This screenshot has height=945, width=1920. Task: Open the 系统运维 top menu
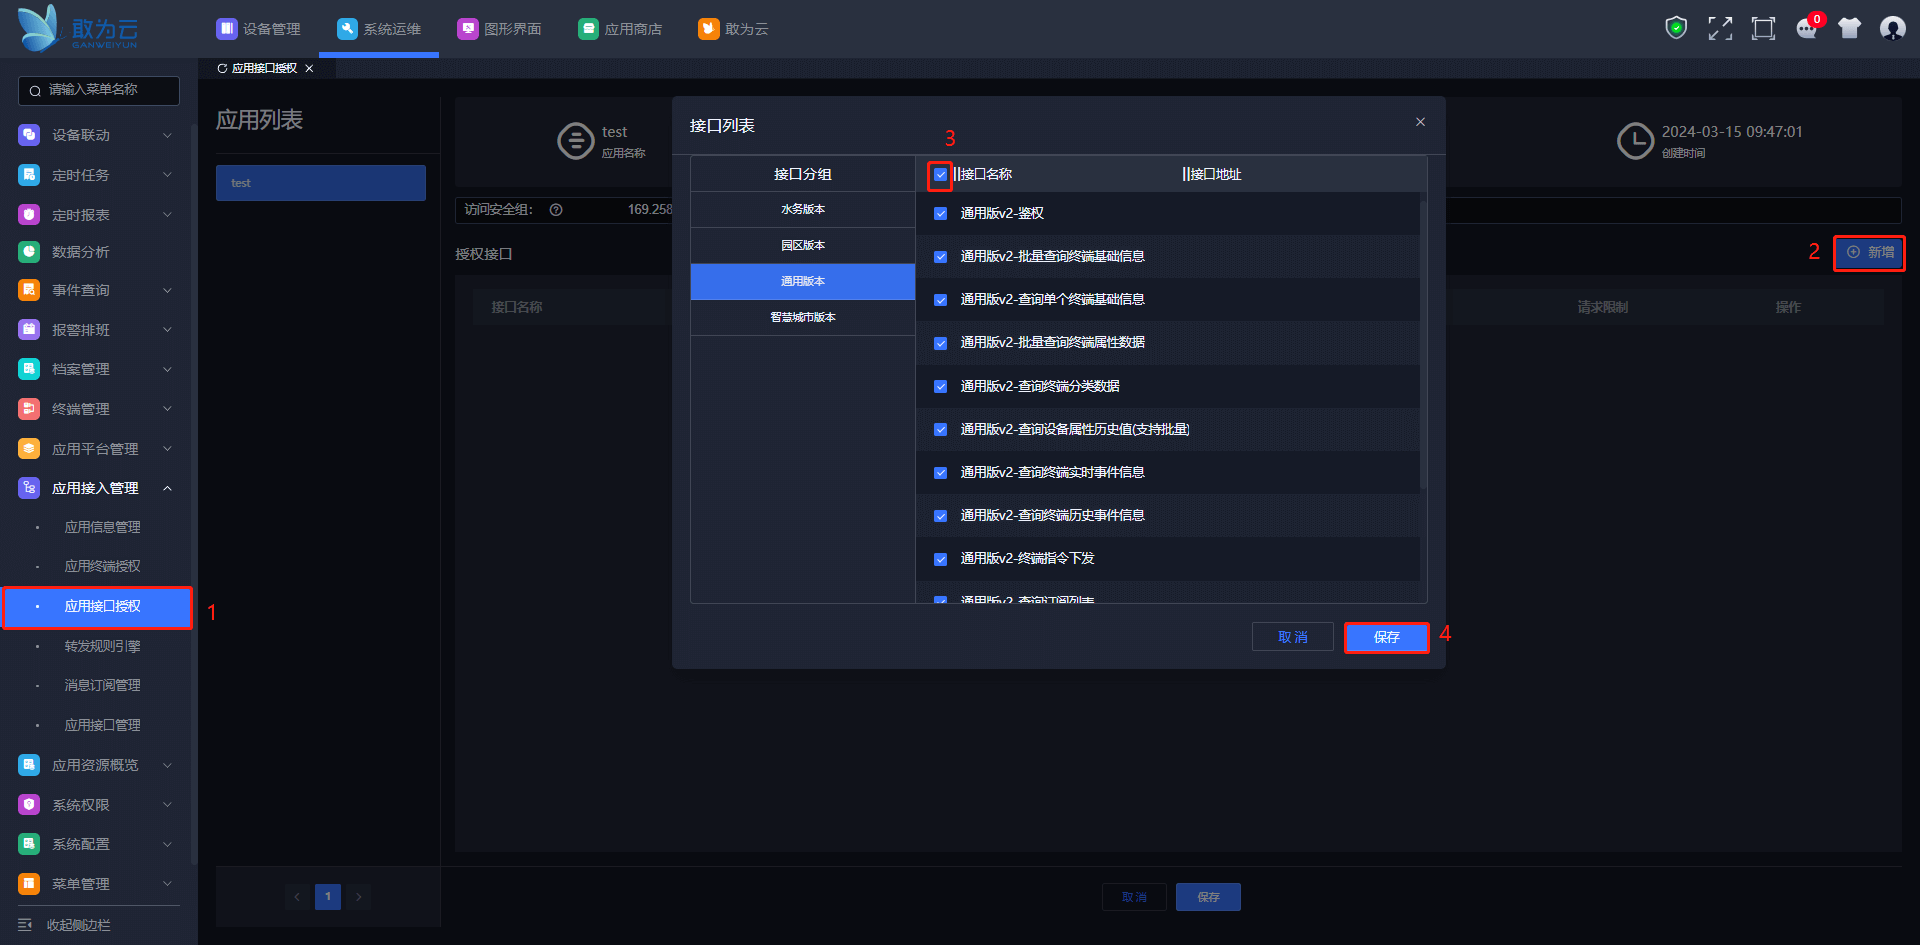click(379, 29)
